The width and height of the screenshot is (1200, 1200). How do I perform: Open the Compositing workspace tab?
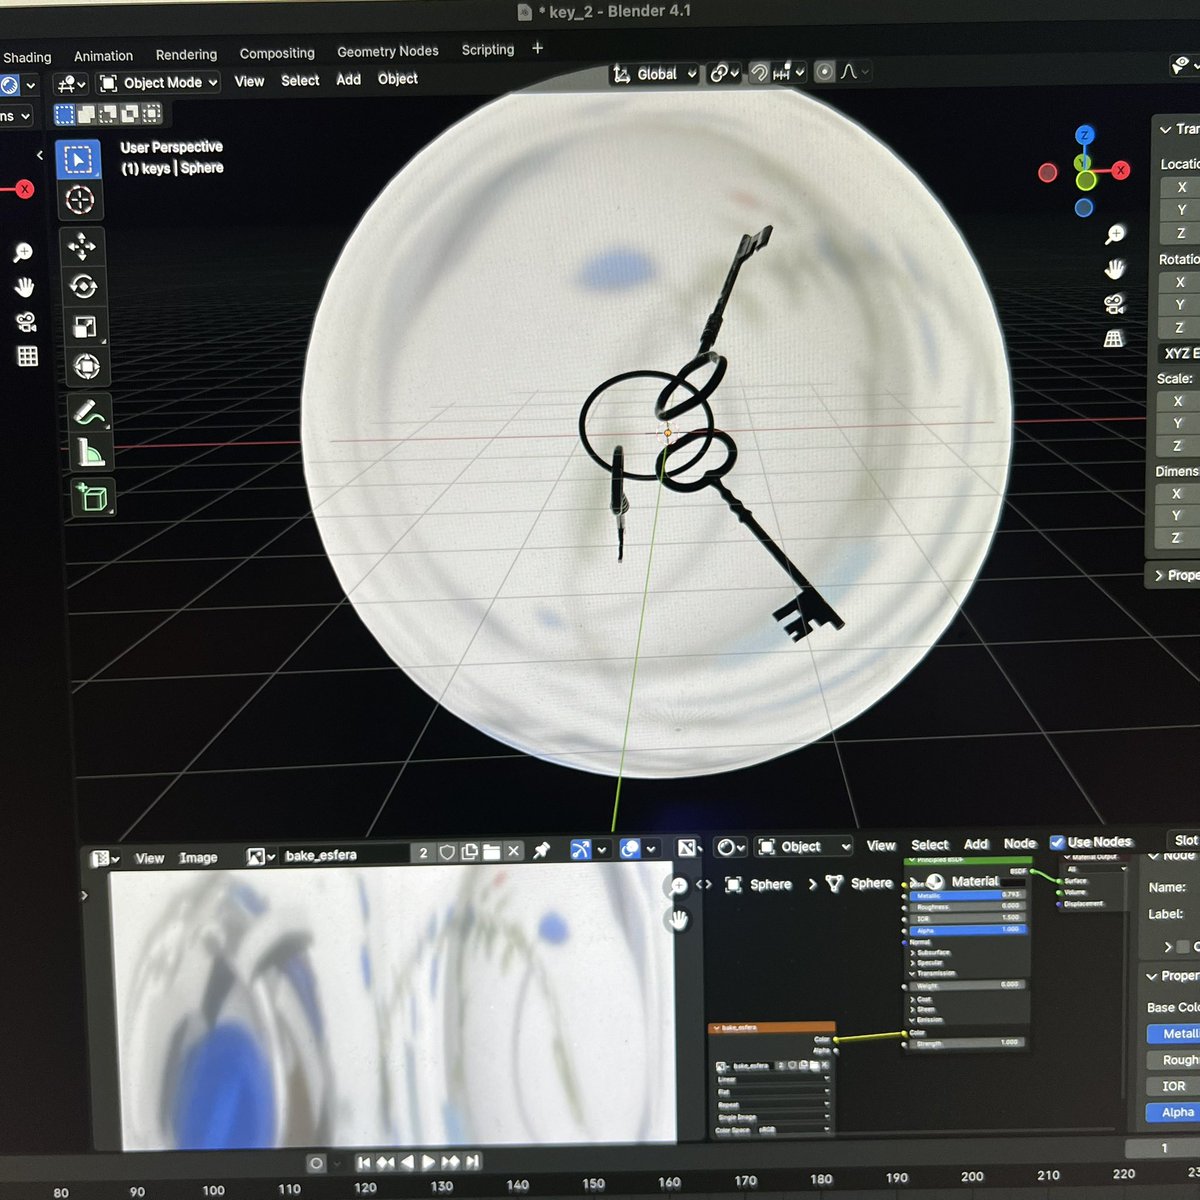tap(277, 53)
